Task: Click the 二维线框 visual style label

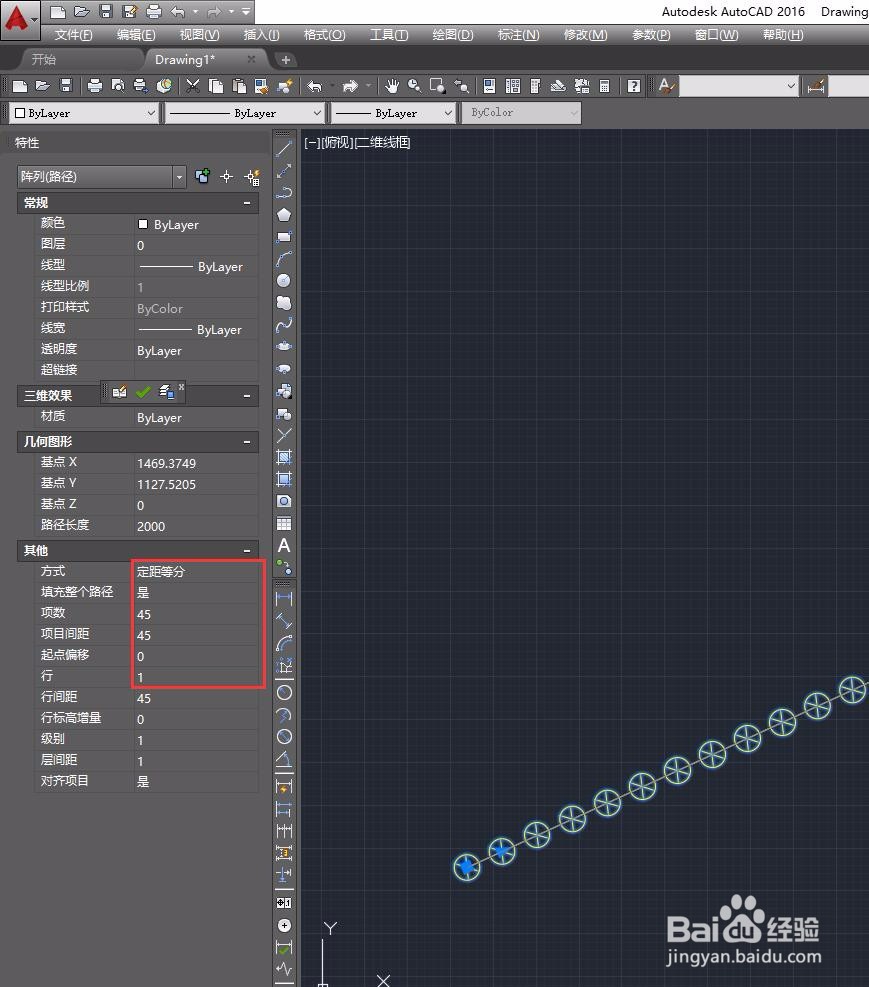Action: [x=383, y=143]
